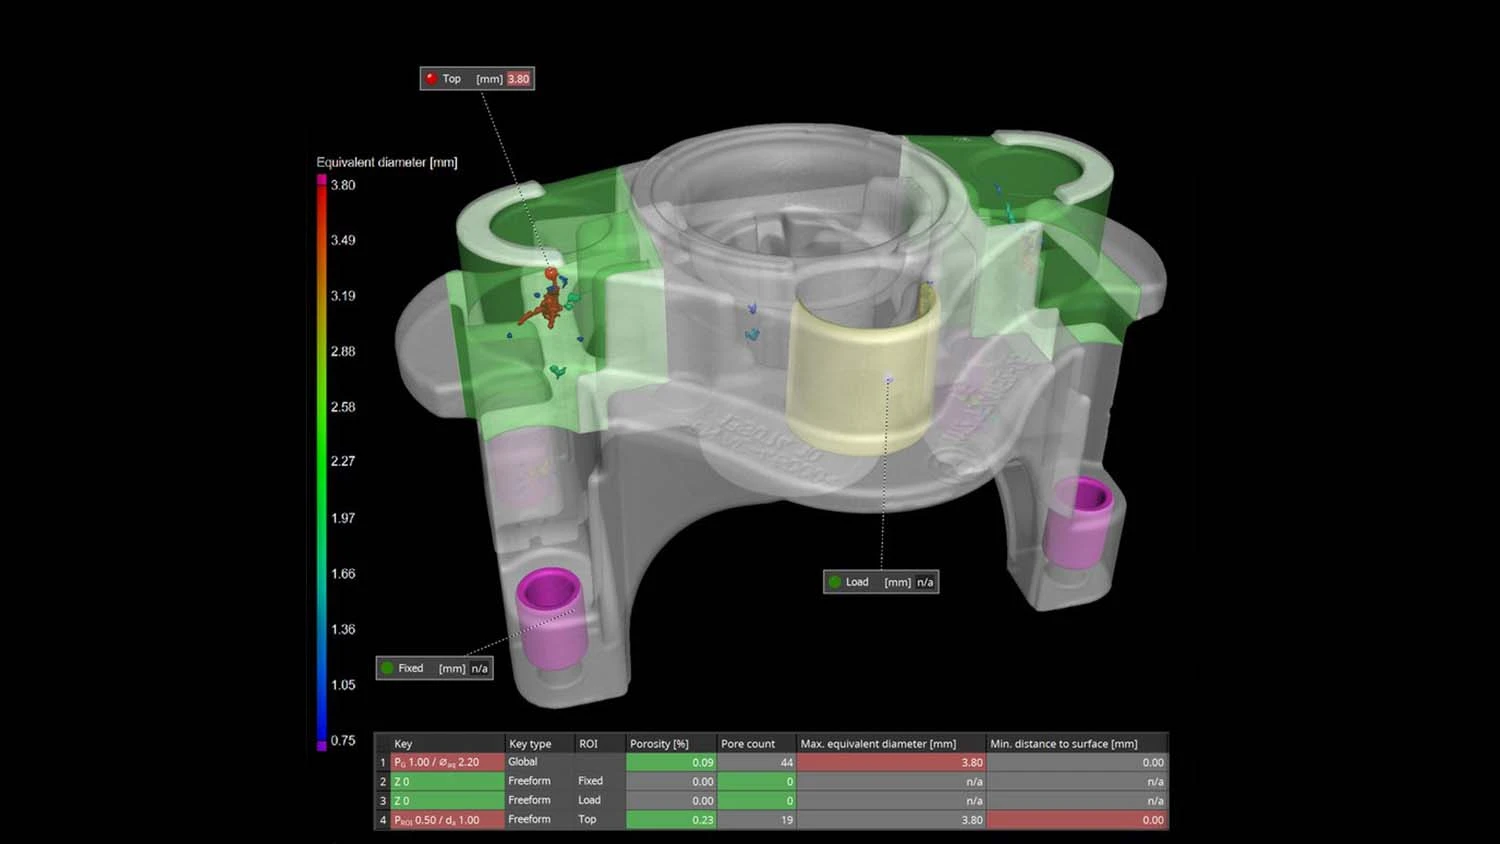The height and width of the screenshot is (844, 1500).
Task: Select the 0.09 porosity cell
Action: 671,762
